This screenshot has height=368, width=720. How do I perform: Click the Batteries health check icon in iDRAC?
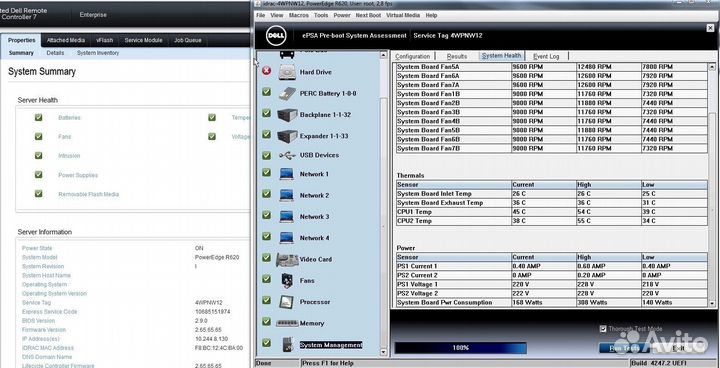[39, 118]
